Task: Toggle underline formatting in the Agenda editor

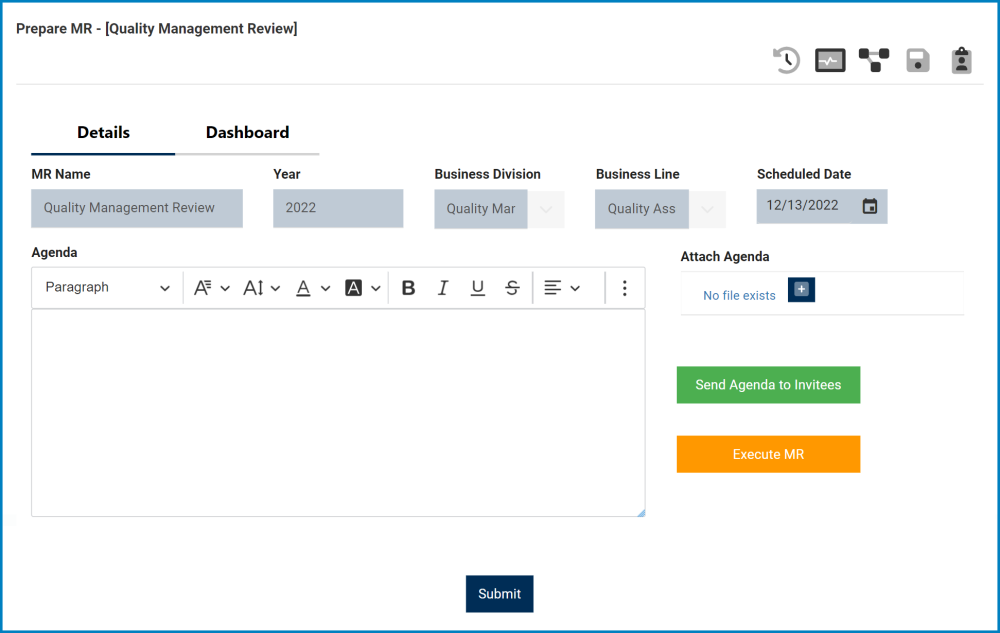Action: click(x=477, y=287)
